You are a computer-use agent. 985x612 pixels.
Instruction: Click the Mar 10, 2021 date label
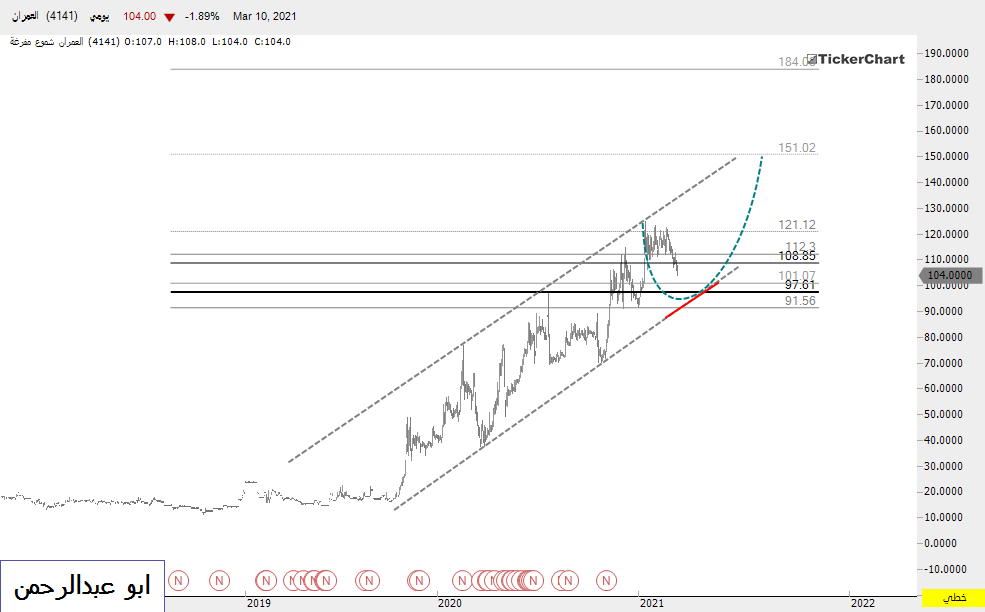pyautogui.click(x=264, y=17)
